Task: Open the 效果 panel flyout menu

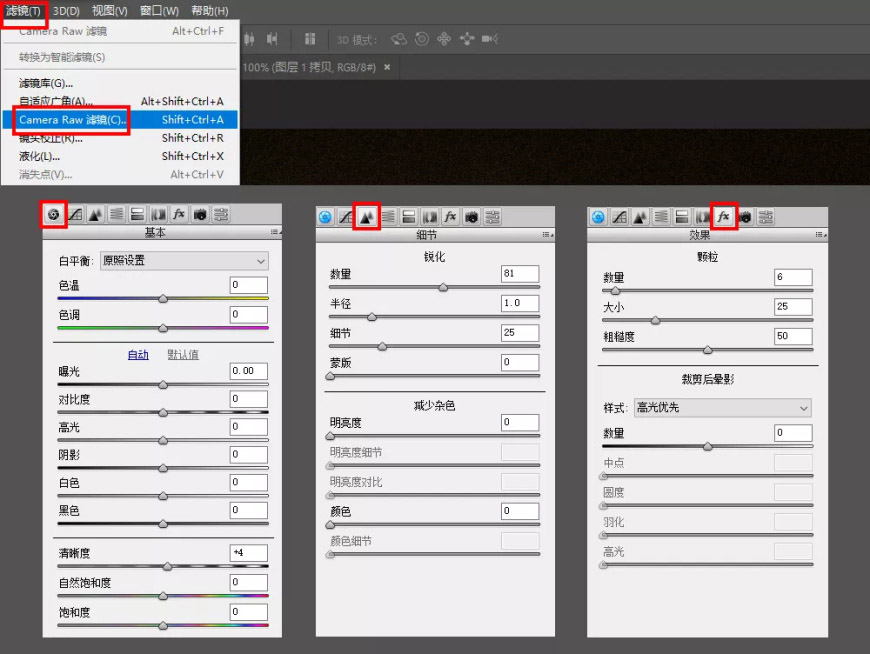Action: pos(821,235)
